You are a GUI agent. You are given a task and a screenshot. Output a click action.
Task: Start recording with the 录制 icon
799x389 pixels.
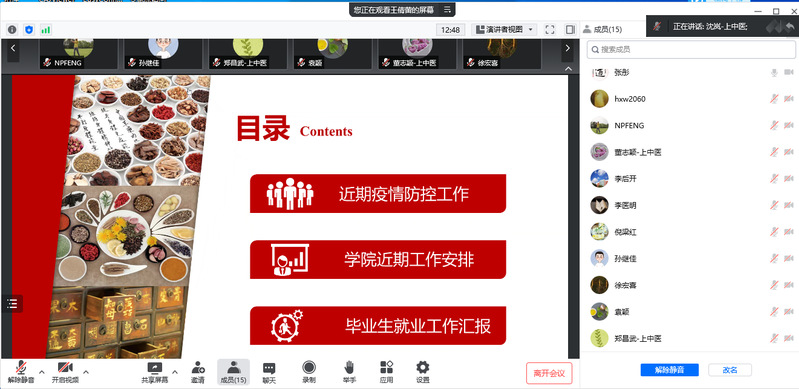click(x=309, y=372)
